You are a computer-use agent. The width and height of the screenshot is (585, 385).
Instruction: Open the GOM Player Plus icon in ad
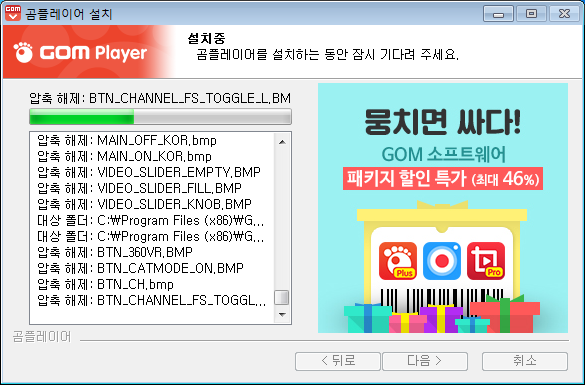(398, 261)
